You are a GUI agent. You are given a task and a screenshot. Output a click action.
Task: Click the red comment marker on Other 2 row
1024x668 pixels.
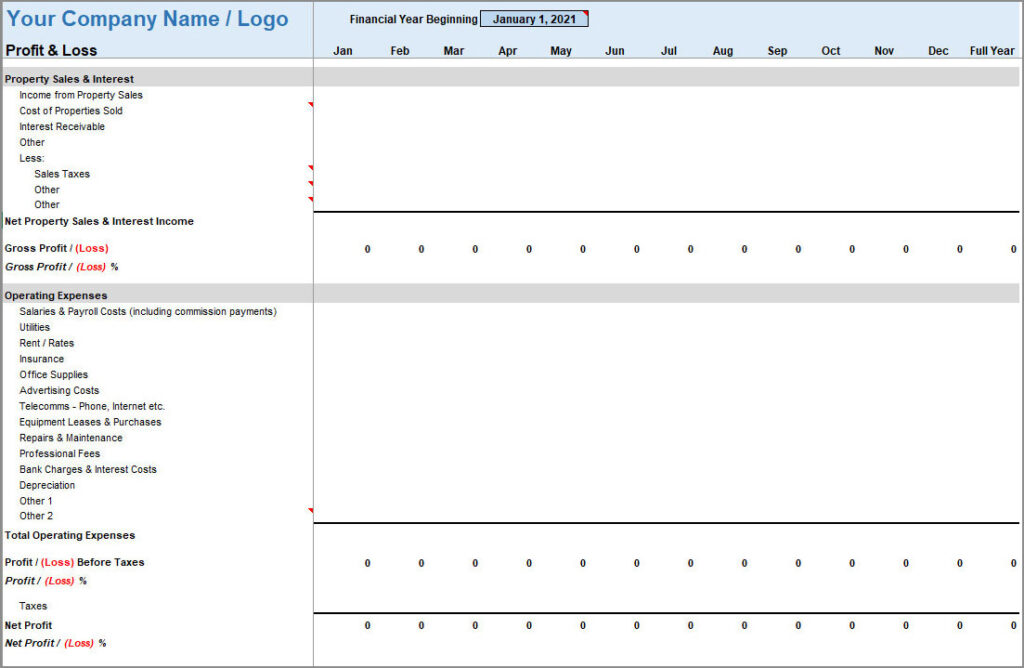pyautogui.click(x=311, y=510)
